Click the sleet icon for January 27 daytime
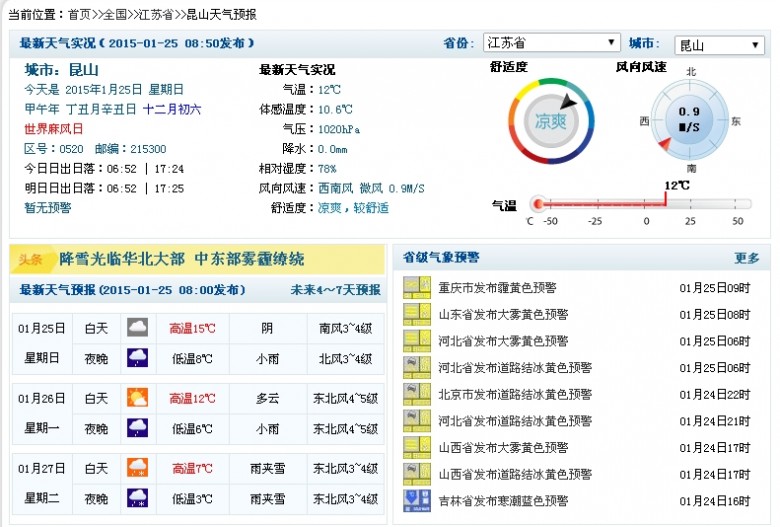 click(x=137, y=468)
